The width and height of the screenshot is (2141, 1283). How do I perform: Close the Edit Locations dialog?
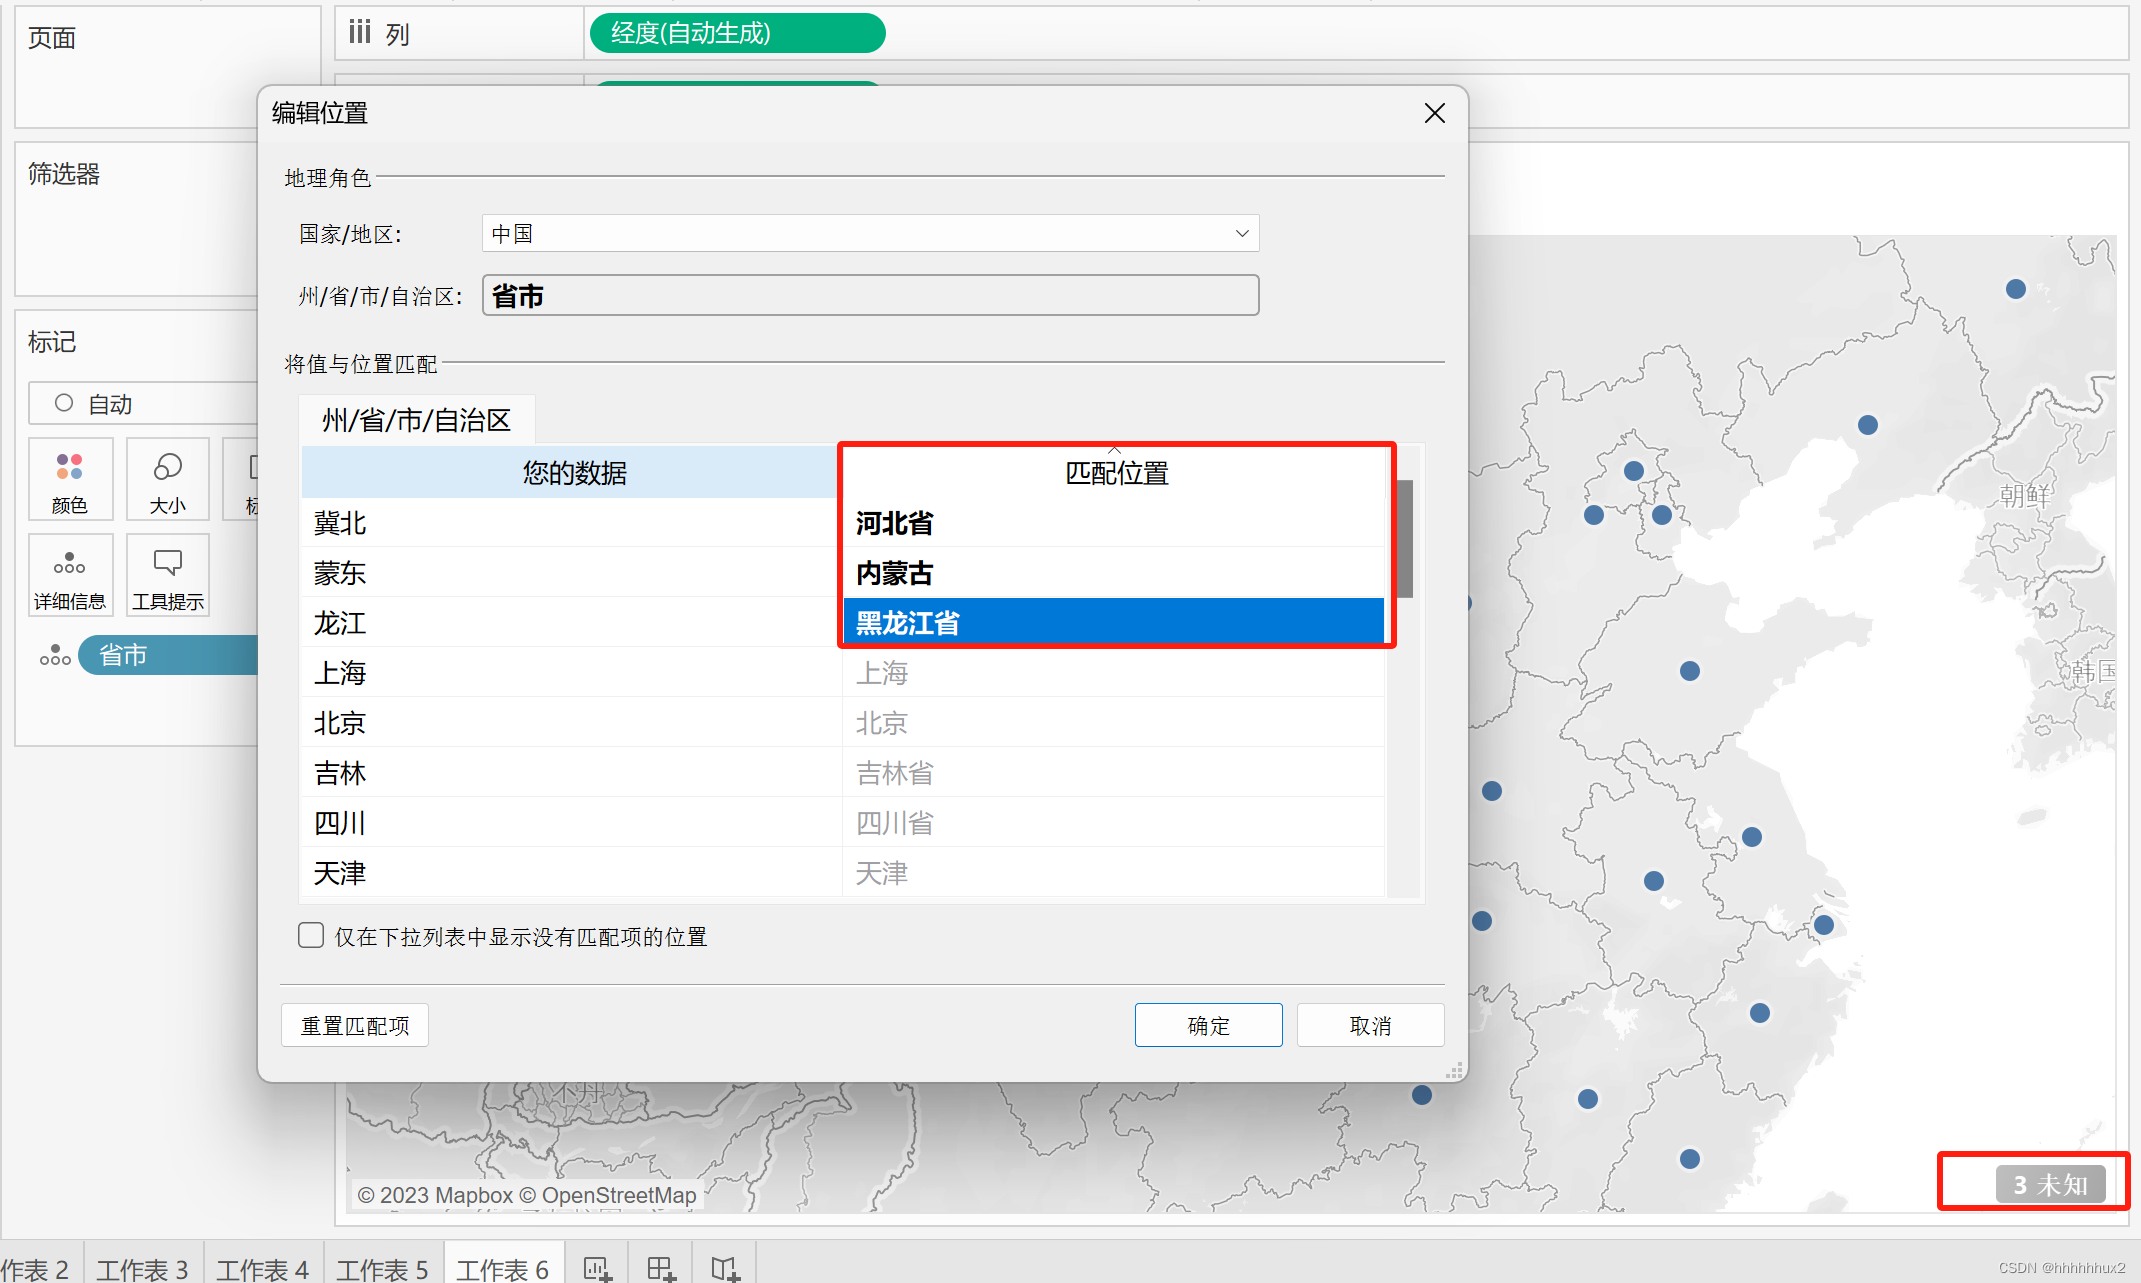(1434, 113)
